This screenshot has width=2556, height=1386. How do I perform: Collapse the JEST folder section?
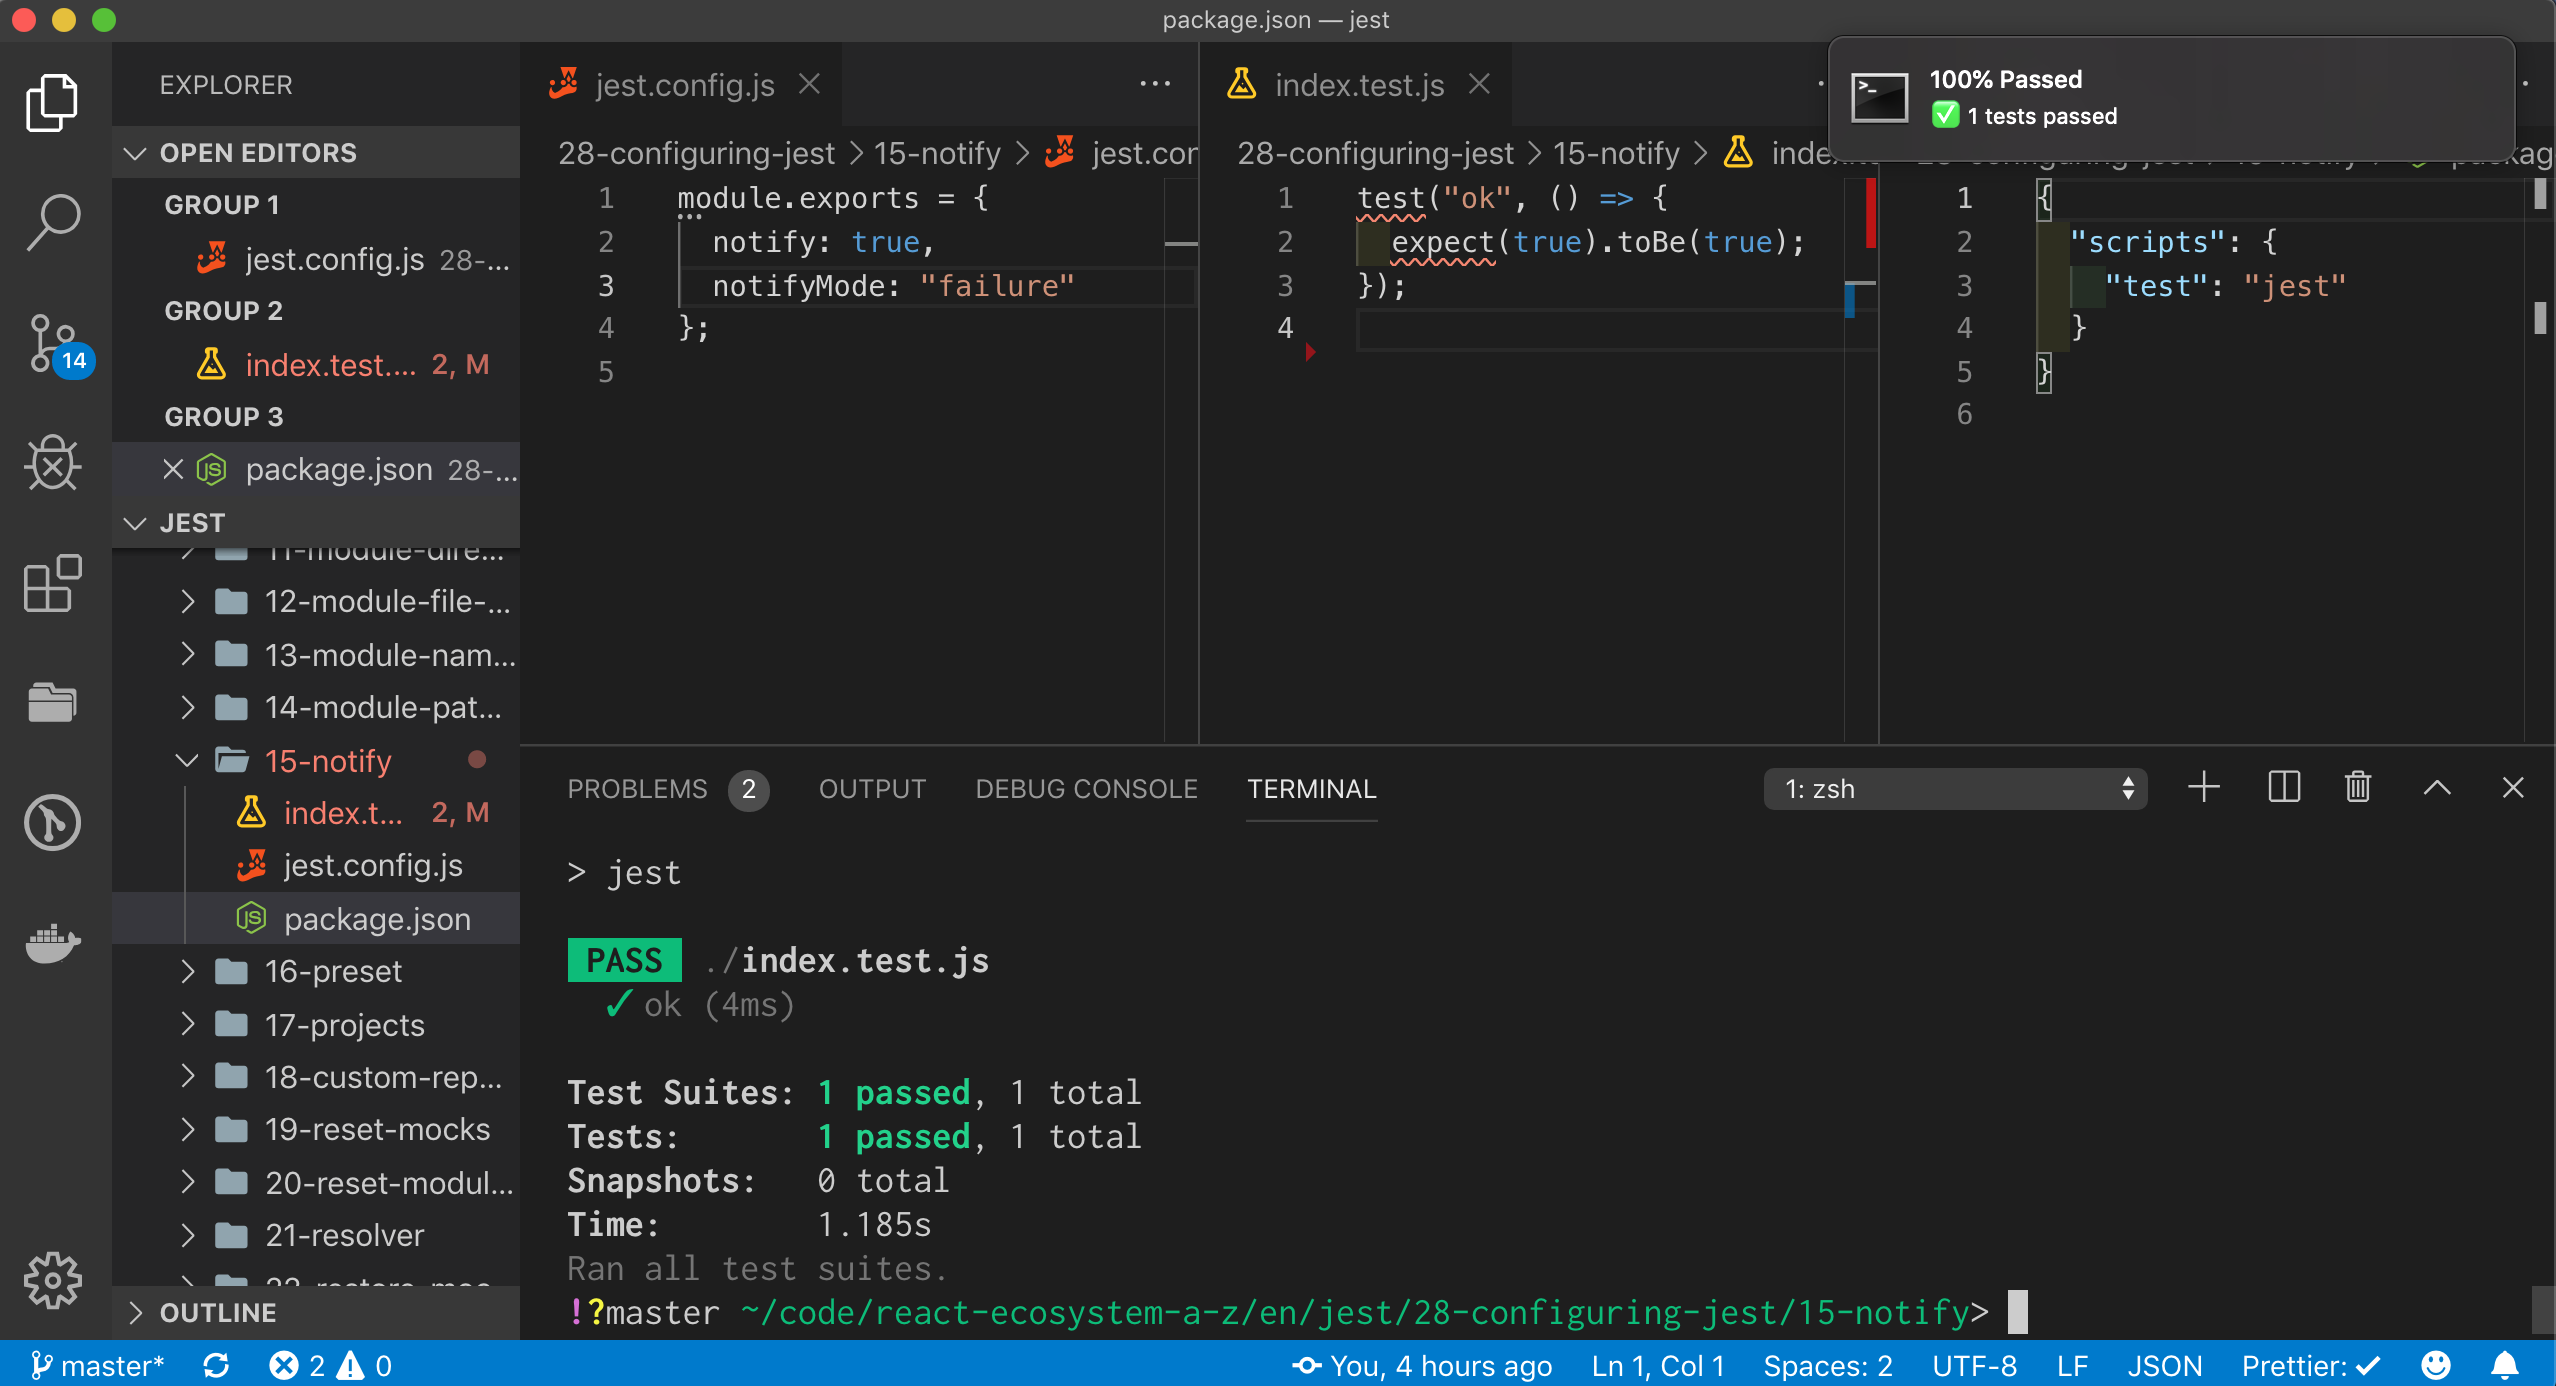(x=316, y=523)
